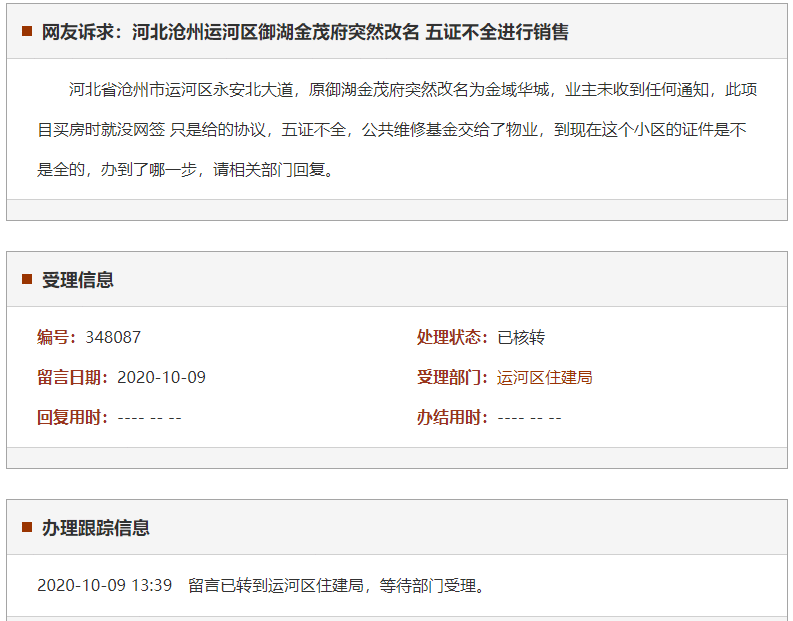Click the tracking message 留言已转到运河区住建局
The image size is (793, 621).
(336, 585)
